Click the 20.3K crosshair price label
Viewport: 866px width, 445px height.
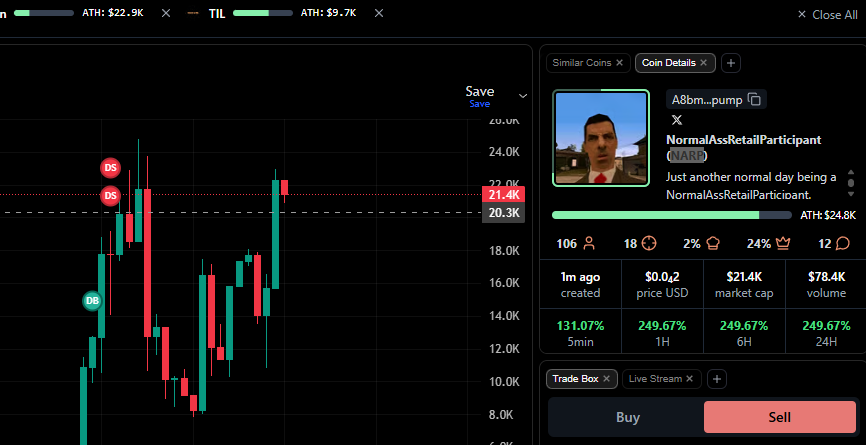(503, 213)
